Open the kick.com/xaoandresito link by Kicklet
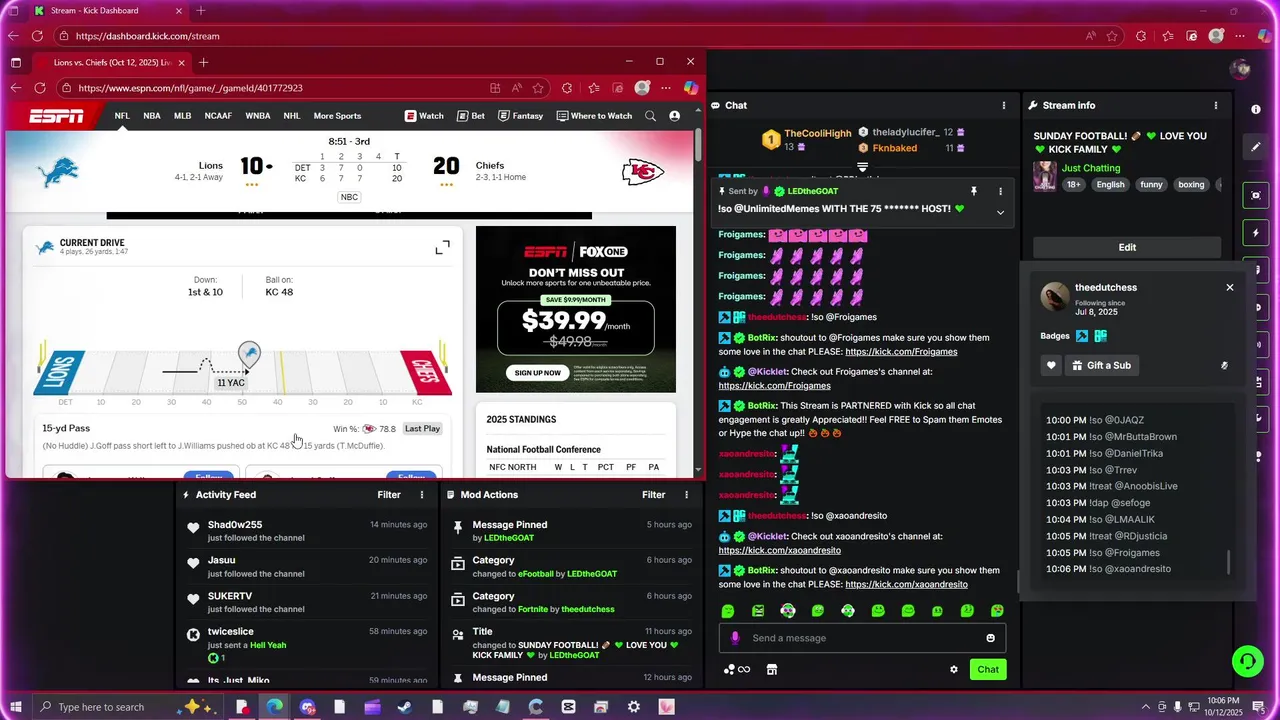This screenshot has height=720, width=1280. point(780,550)
